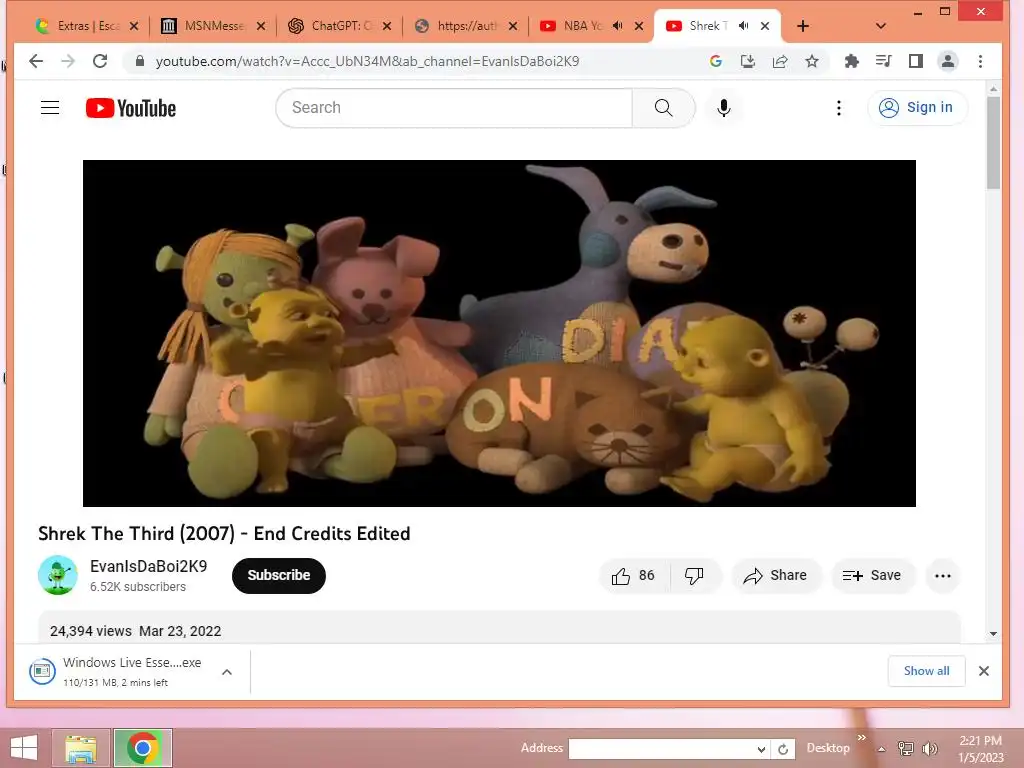The image size is (1024, 768).
Task: Click the Google icon in address bar
Action: (x=716, y=61)
